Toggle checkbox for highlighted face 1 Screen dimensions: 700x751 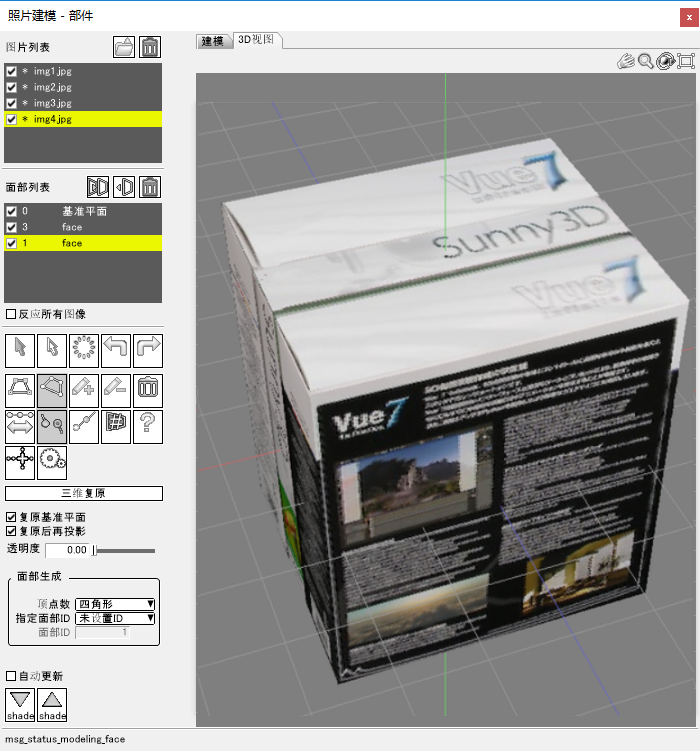11,243
